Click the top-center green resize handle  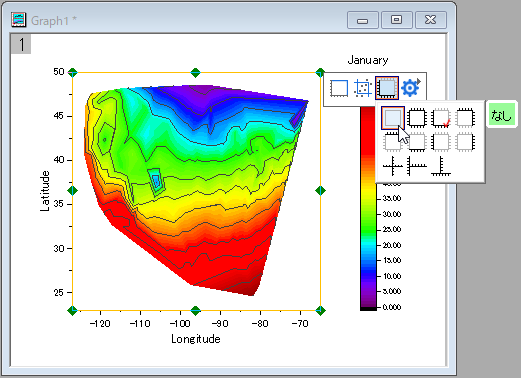196,72
